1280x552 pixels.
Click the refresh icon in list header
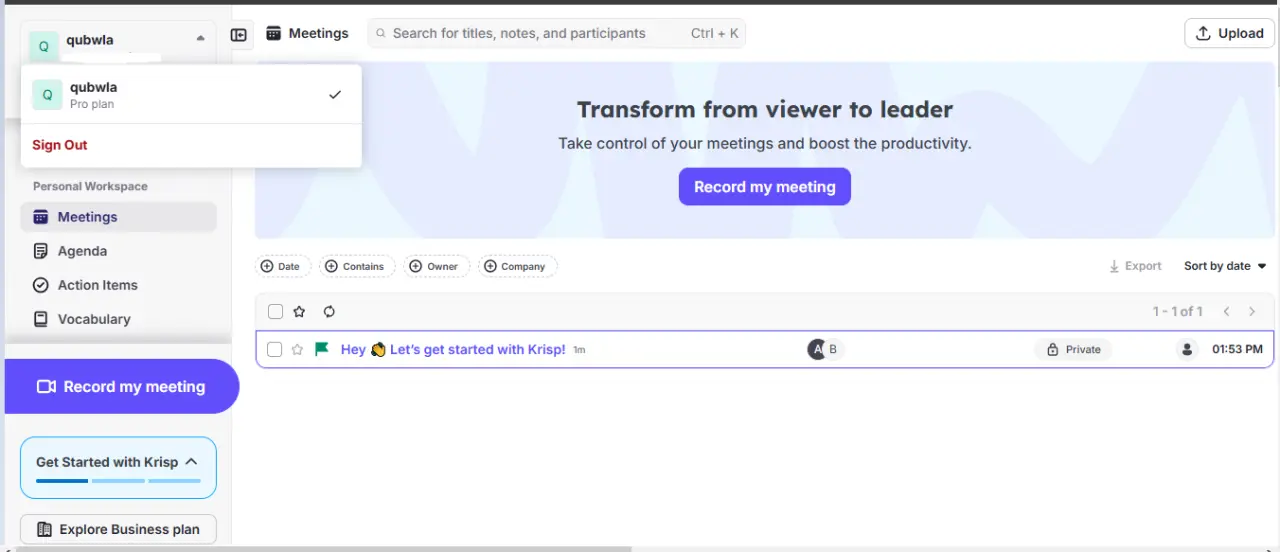tap(329, 312)
